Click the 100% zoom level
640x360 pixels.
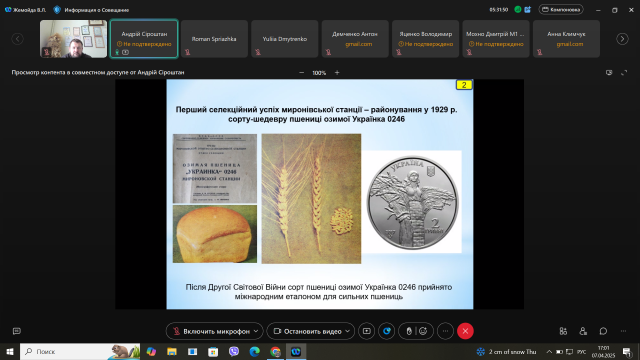point(319,73)
